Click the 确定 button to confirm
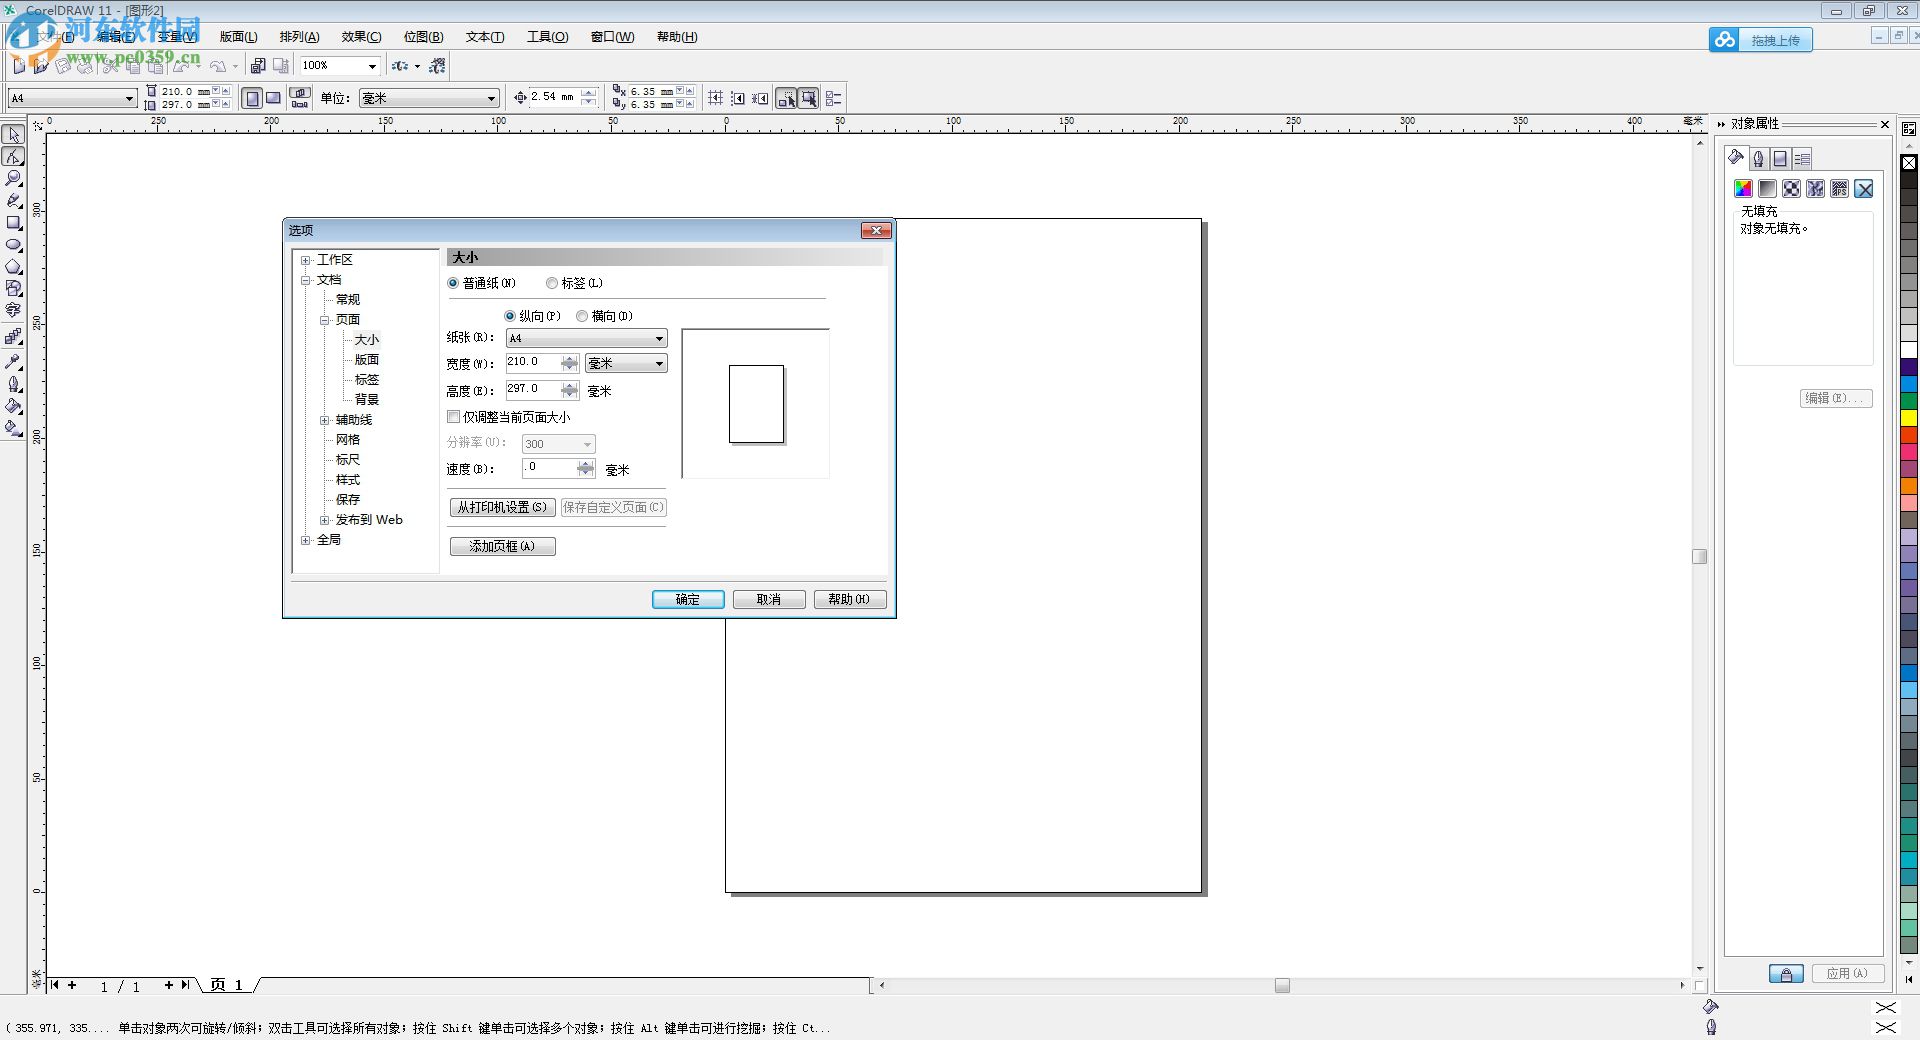The image size is (1920, 1040). click(x=688, y=599)
